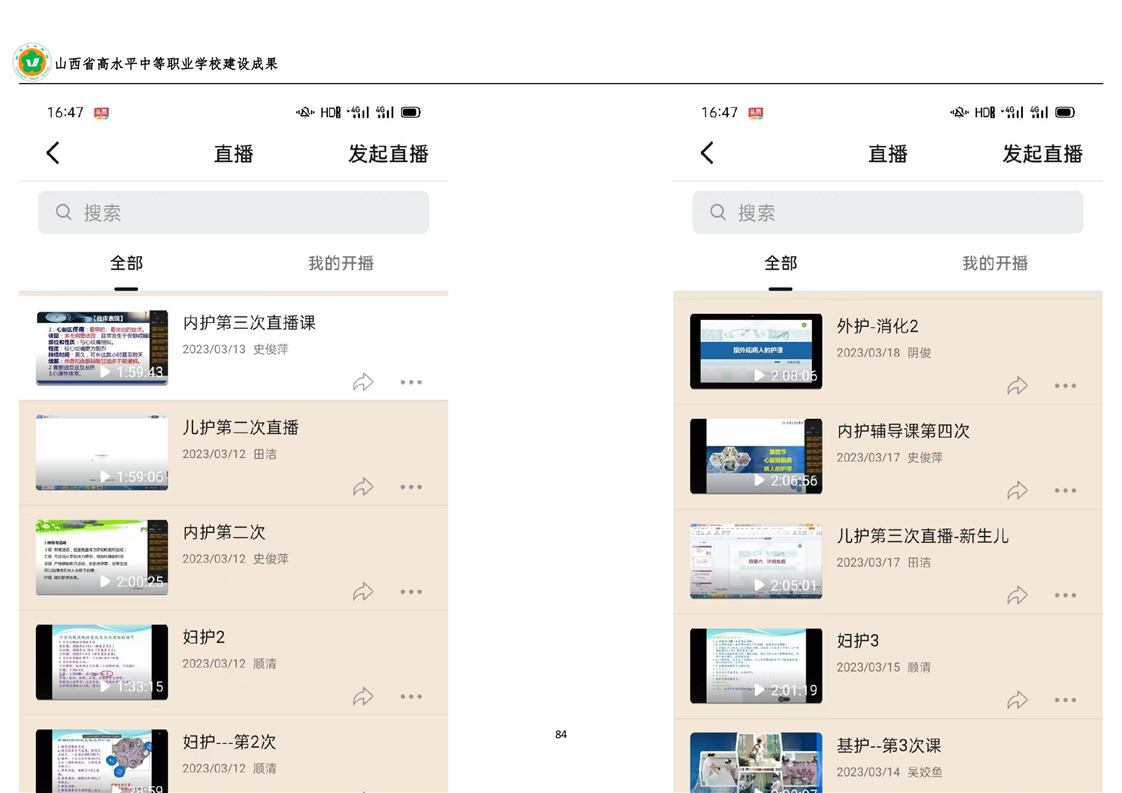Tap back arrow in left phone screen
The height and width of the screenshot is (793, 1122).
coord(53,153)
